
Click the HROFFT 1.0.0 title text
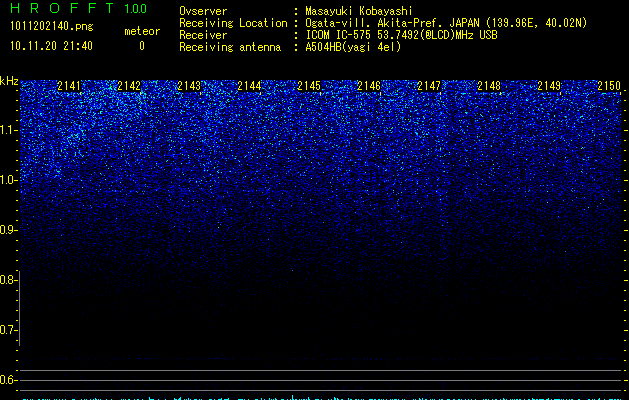tap(78, 8)
